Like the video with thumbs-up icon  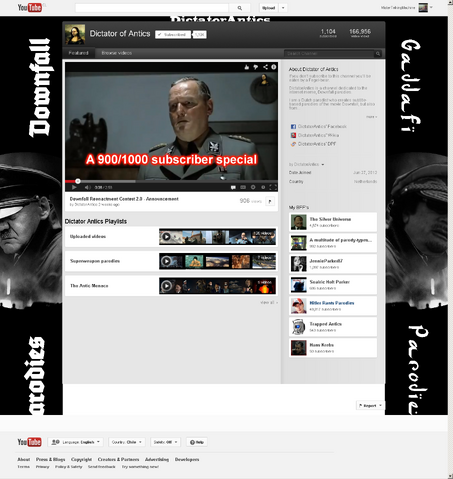(246, 67)
